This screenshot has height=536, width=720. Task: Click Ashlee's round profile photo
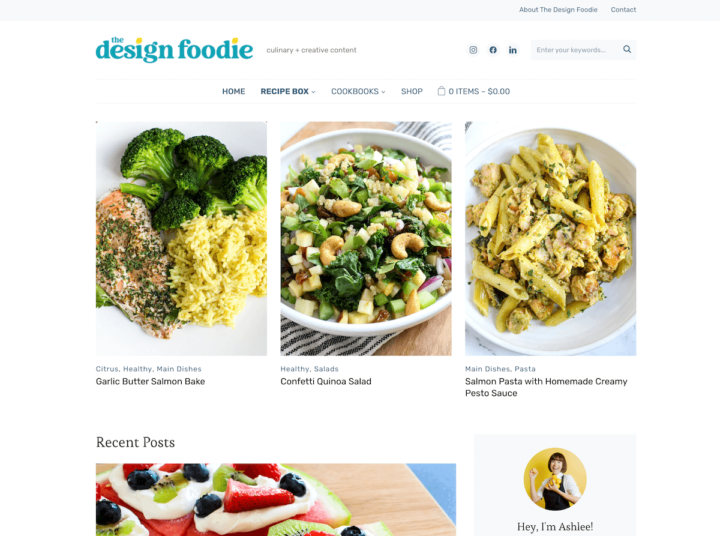[555, 479]
